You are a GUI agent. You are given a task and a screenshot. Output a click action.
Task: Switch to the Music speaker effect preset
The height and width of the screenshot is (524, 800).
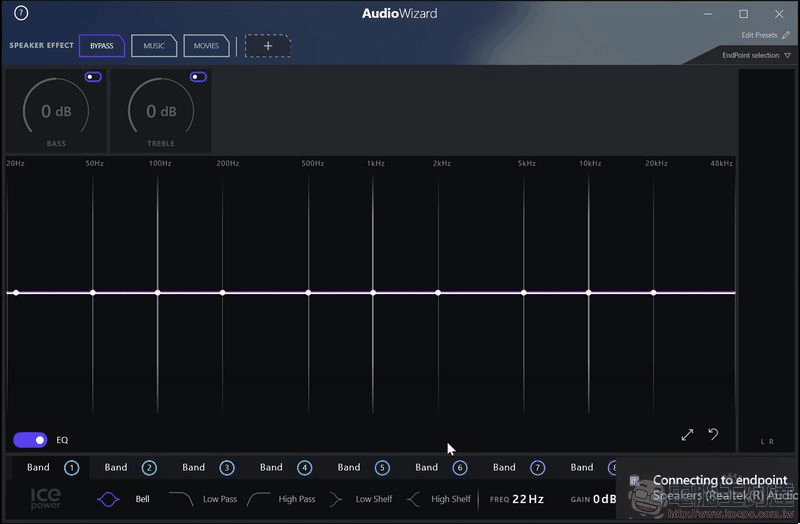point(154,46)
